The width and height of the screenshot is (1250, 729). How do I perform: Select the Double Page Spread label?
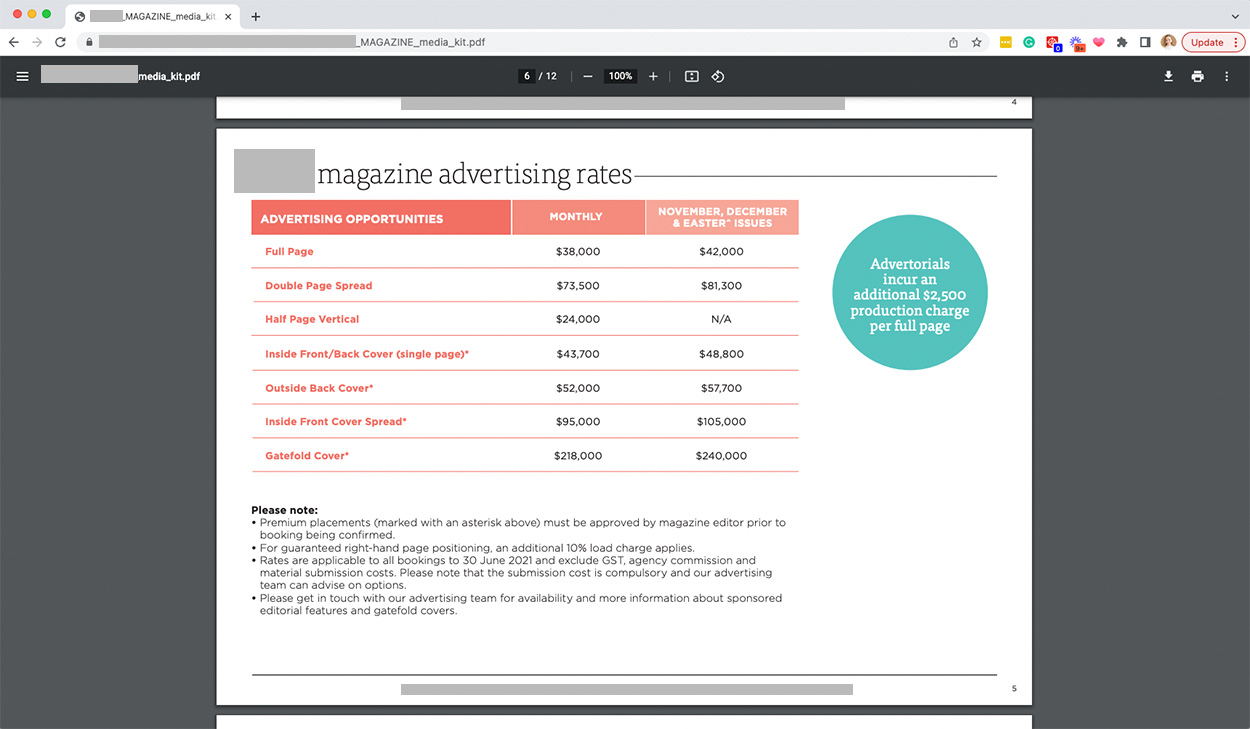coord(318,286)
